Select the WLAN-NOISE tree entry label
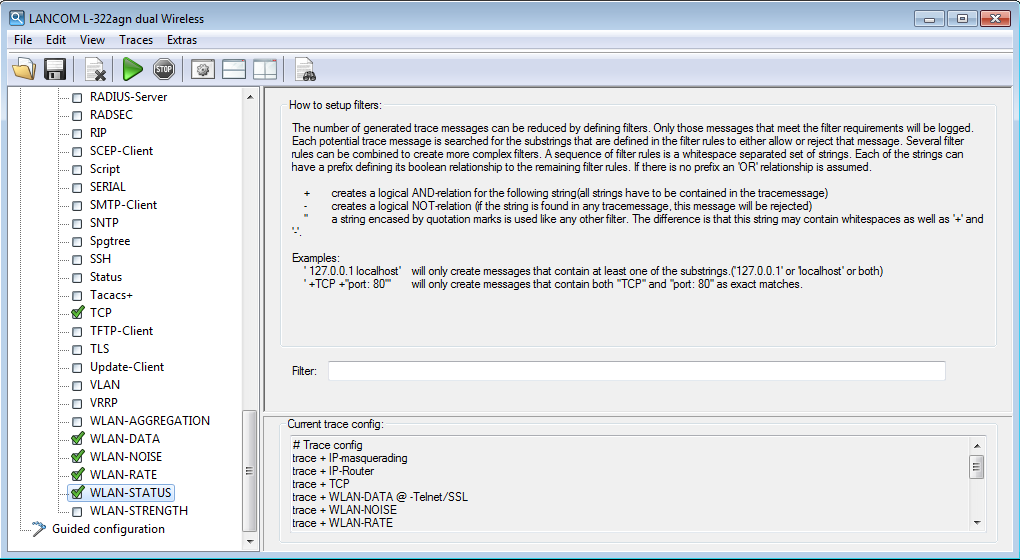1020x560 pixels. [125, 457]
